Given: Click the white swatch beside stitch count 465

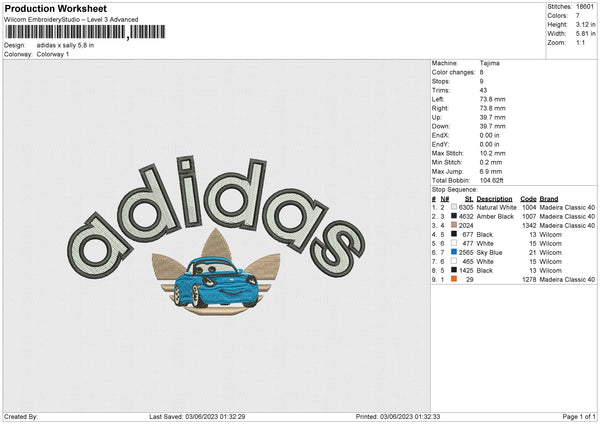Looking at the screenshot, I should pyautogui.click(x=454, y=261).
